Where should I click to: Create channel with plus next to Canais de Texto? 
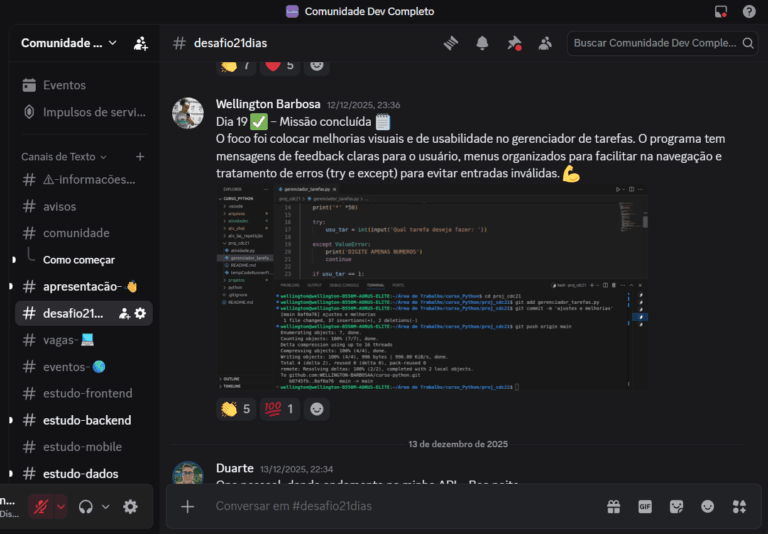[140, 157]
